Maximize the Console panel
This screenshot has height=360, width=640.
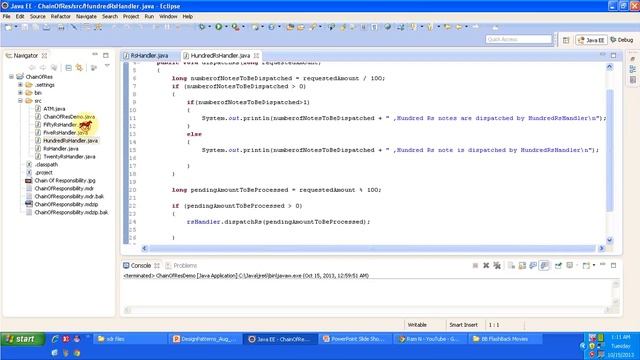click(x=613, y=266)
